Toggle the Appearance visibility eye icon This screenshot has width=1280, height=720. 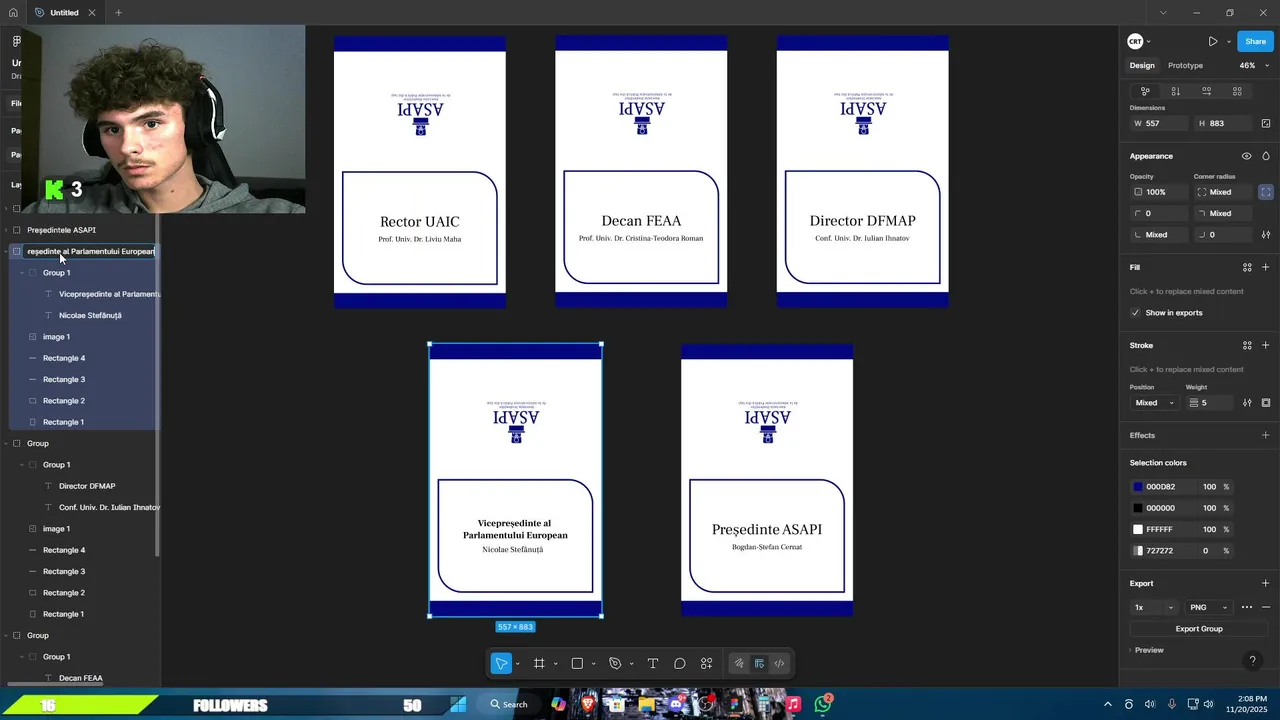[1246, 156]
